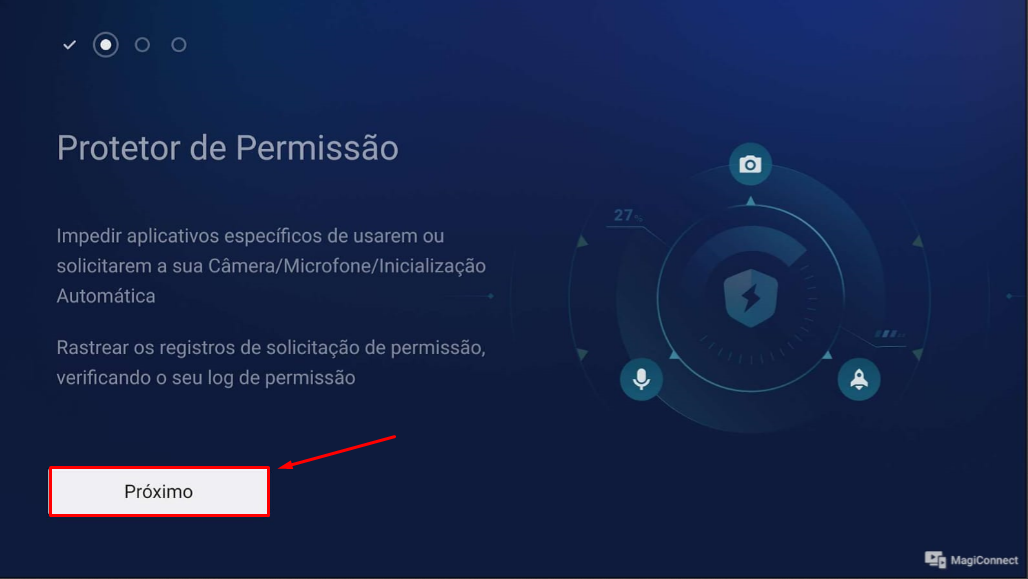Screen dimensions: 1028x579
Task: Click the triangle marker above the microphone icon
Action: click(674, 354)
